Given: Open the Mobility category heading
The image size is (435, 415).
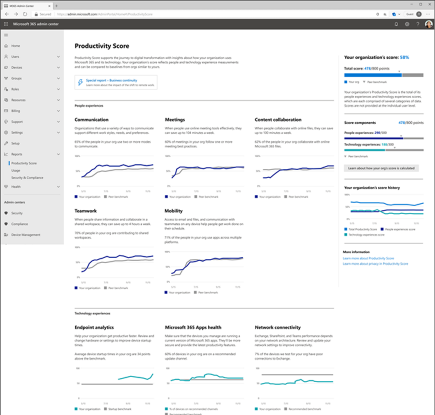Looking at the screenshot, I should (x=174, y=211).
